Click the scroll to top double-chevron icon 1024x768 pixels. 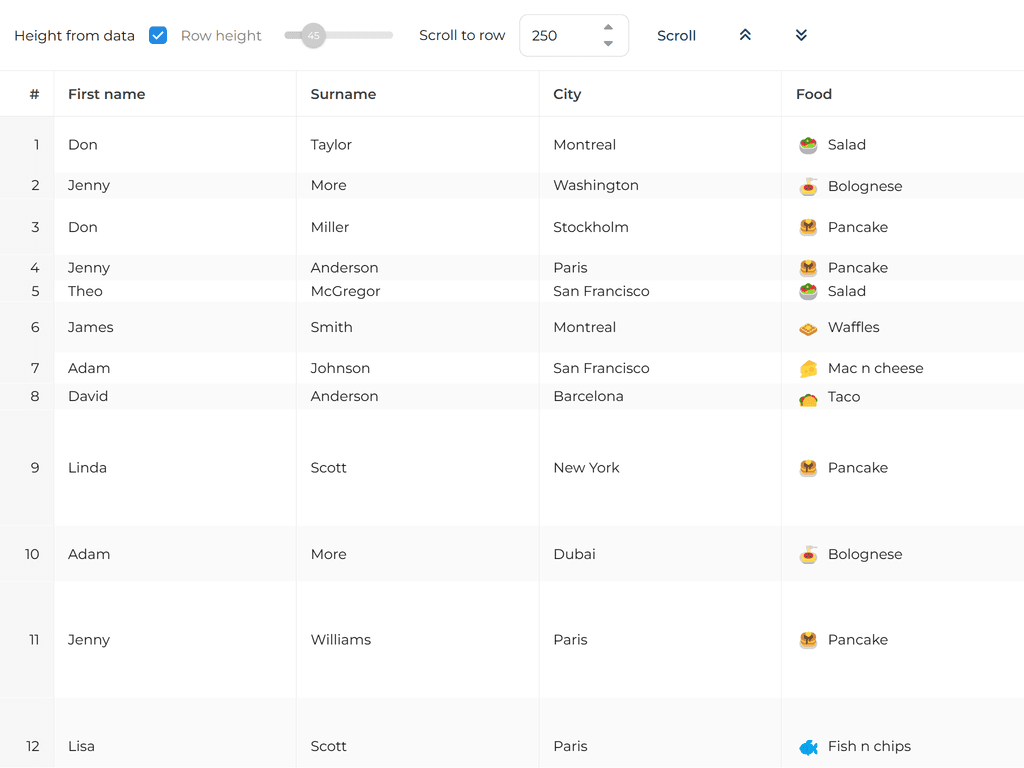[x=745, y=35]
